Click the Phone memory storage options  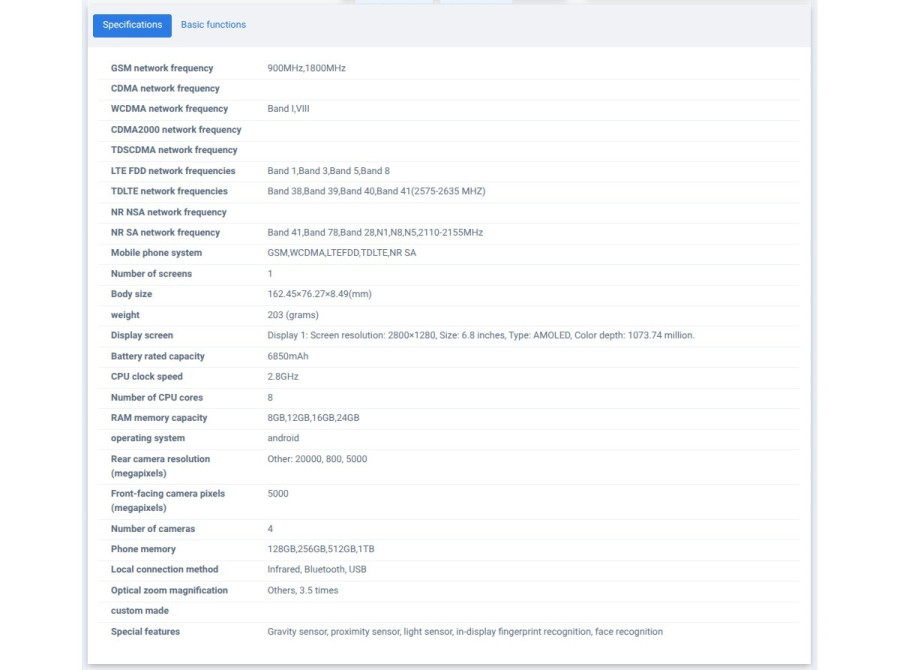pos(321,549)
